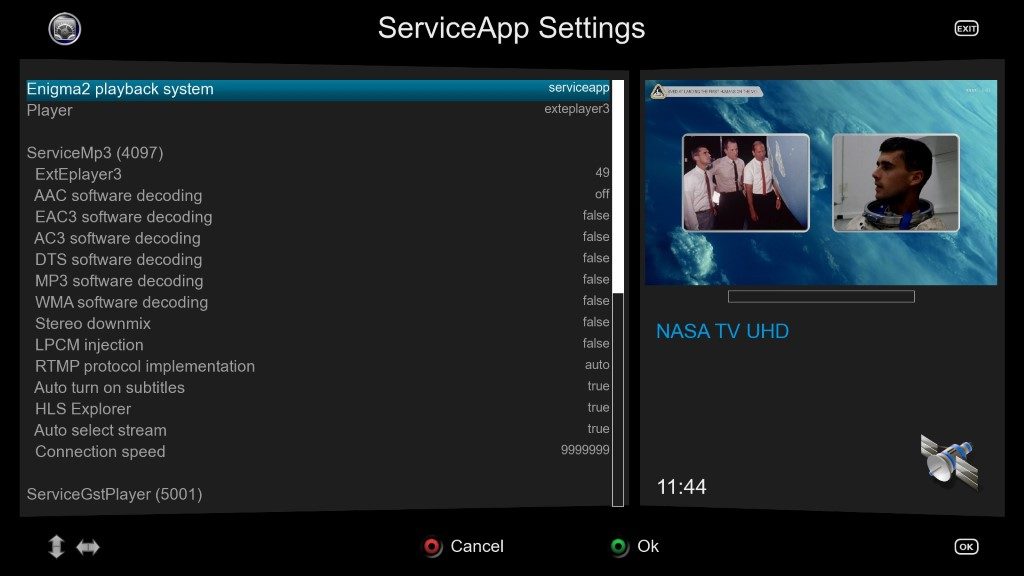
Task: Change Player exteplayer3 selection
Action: pos(577,109)
